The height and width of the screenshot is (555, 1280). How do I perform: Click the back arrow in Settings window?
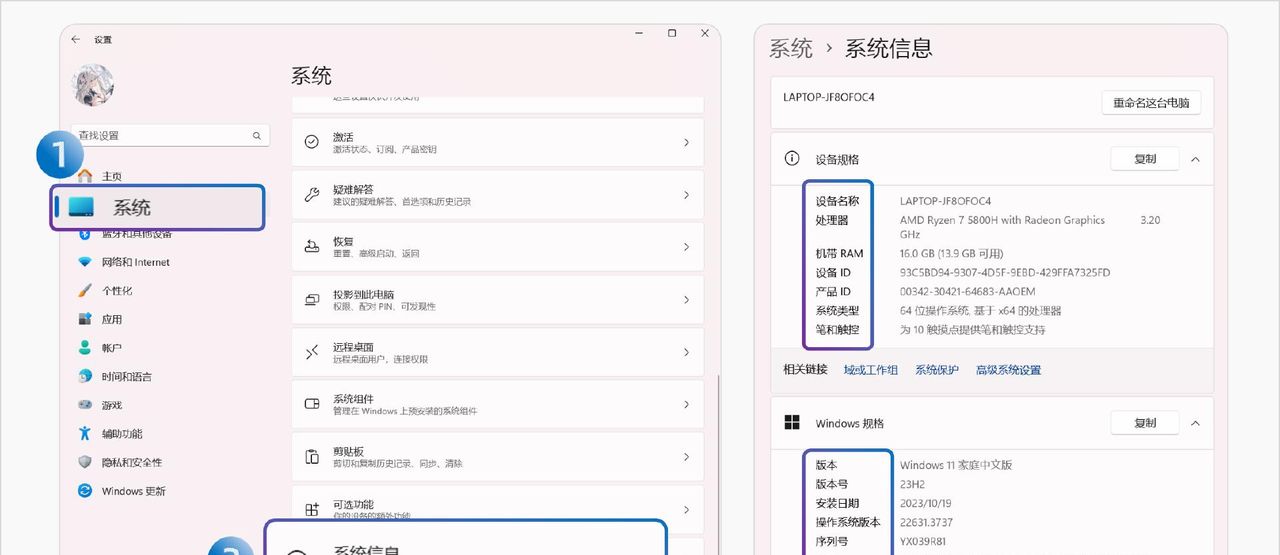pos(76,39)
